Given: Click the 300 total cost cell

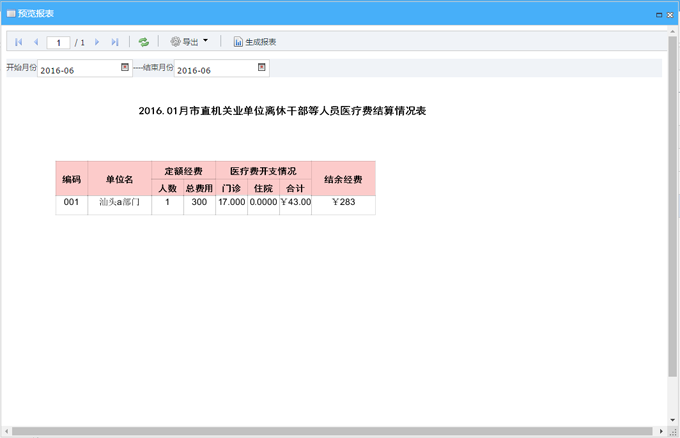Looking at the screenshot, I should [x=199, y=205].
